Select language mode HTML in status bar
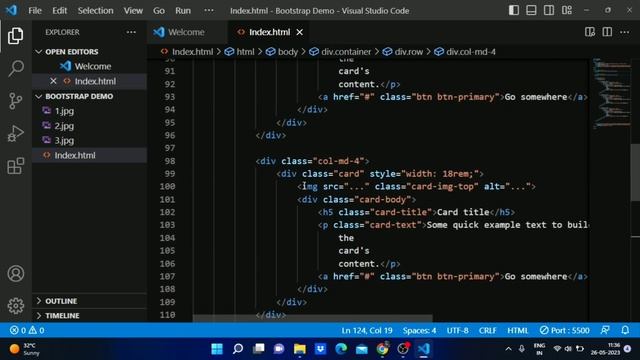This screenshot has width=640, height=360. point(518,330)
